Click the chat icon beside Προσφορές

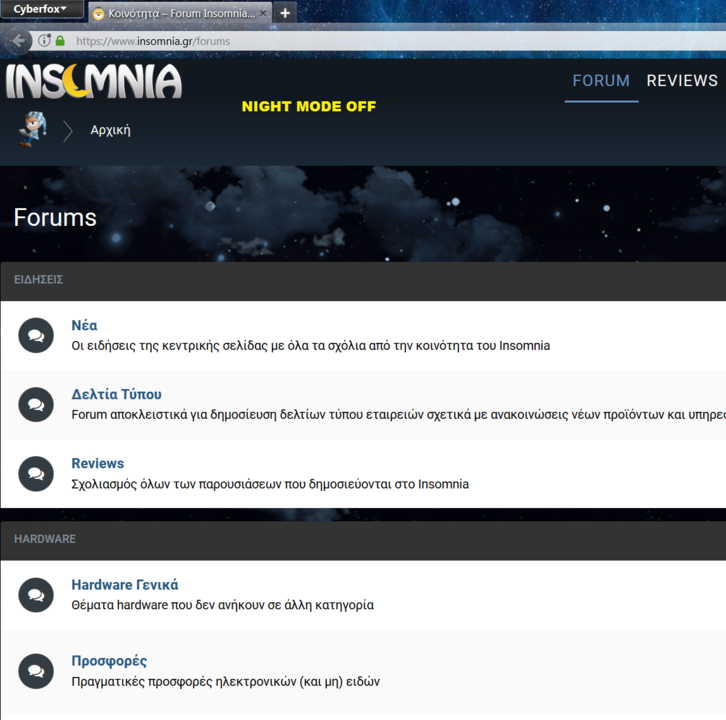(x=36, y=671)
